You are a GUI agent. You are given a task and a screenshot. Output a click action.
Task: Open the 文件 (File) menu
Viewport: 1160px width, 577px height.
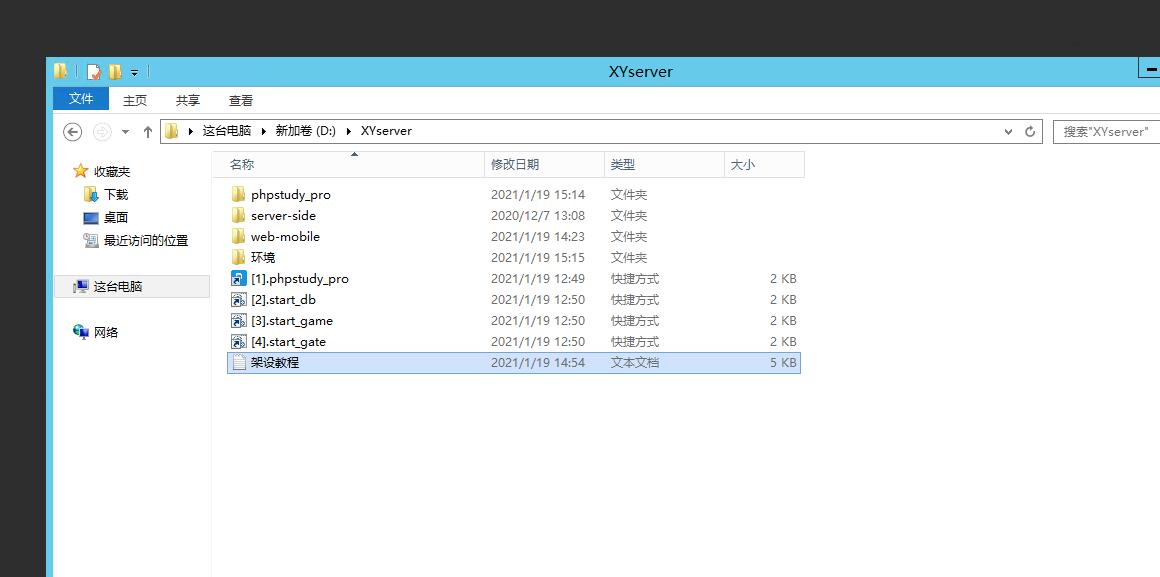[x=81, y=99]
